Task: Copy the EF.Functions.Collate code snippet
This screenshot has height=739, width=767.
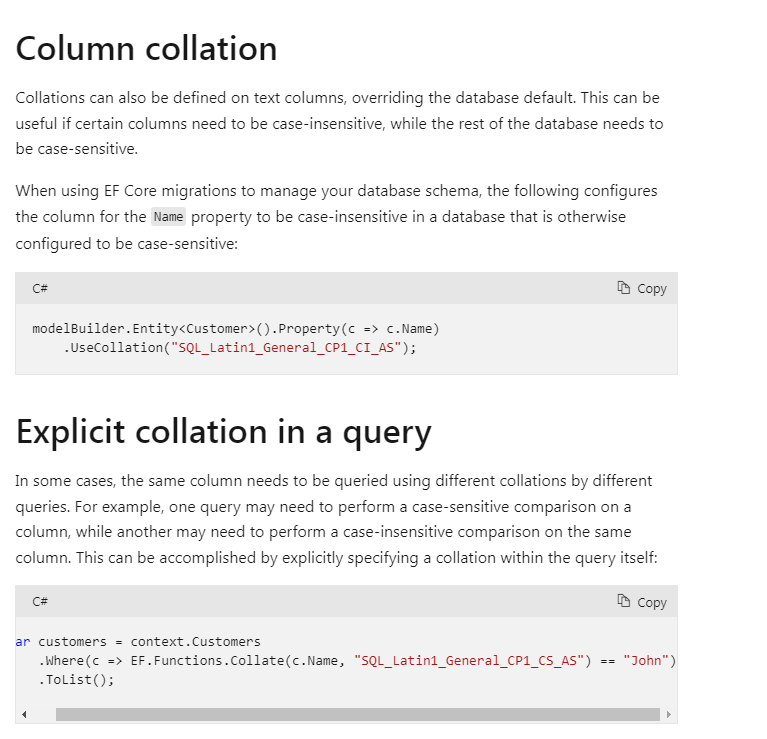Action: click(642, 602)
